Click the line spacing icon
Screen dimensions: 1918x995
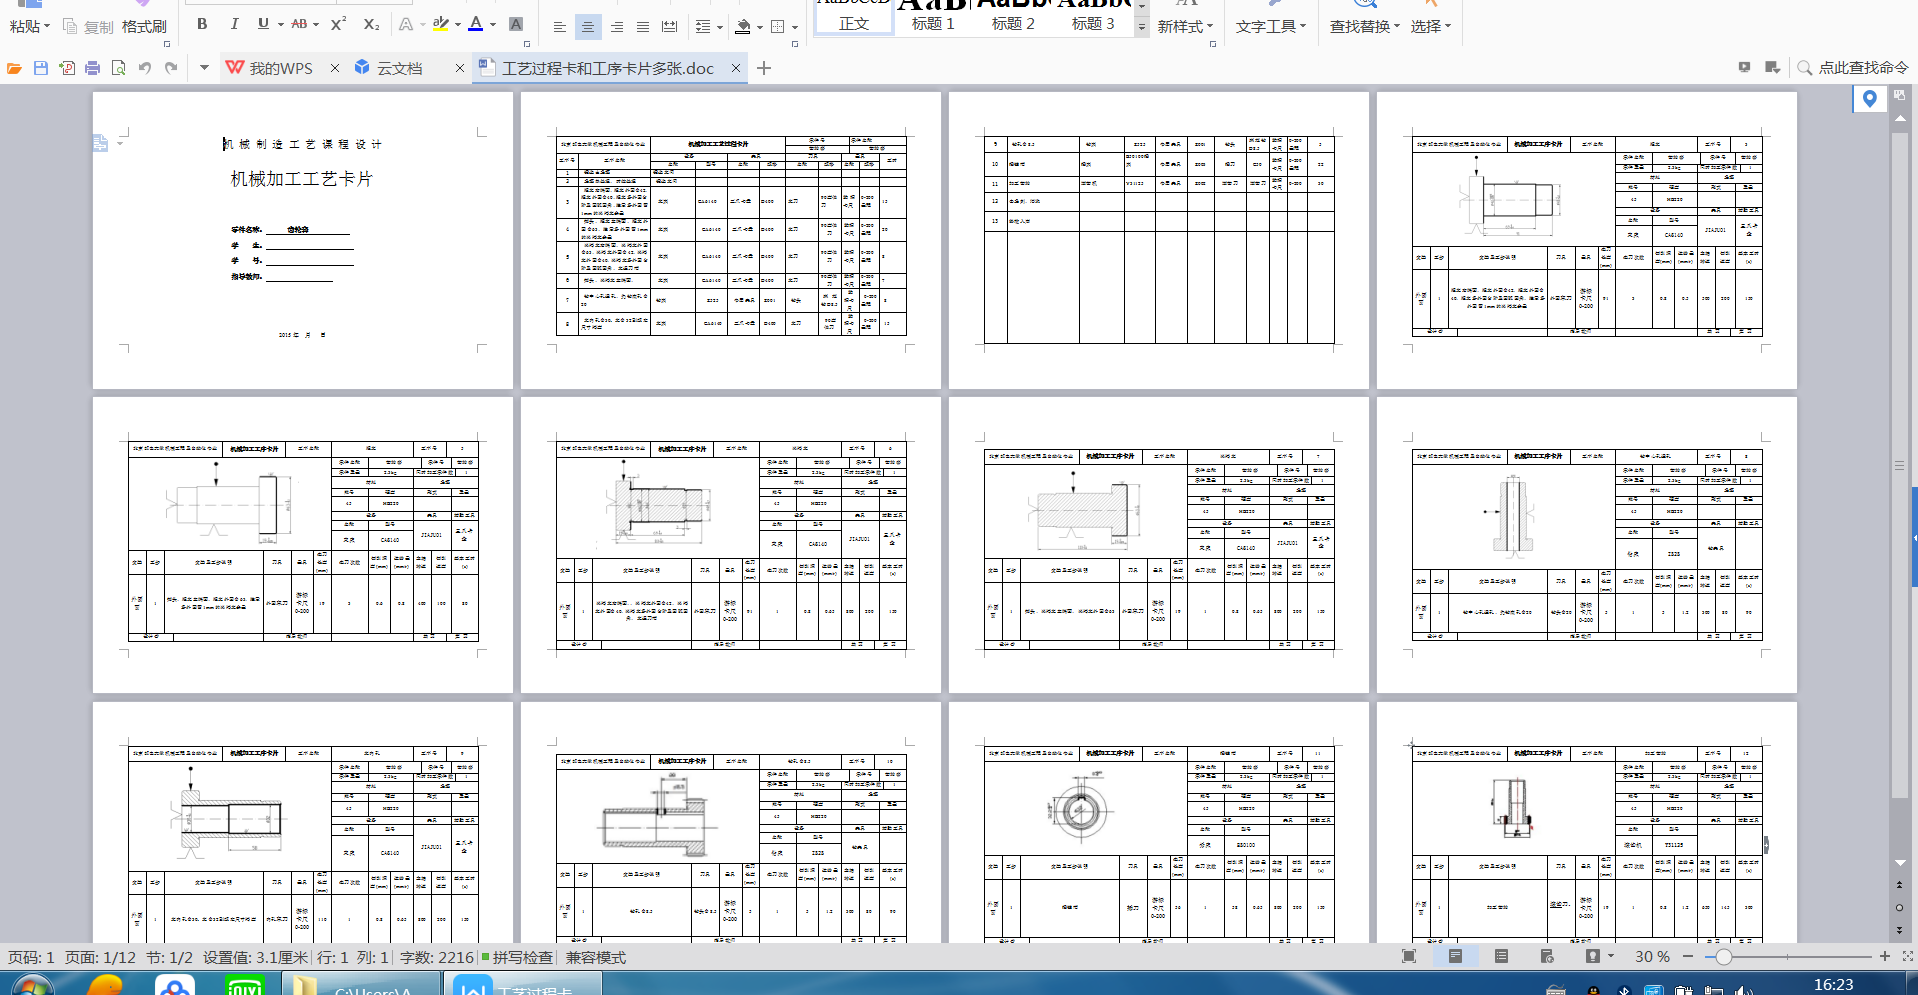pyautogui.click(x=703, y=27)
